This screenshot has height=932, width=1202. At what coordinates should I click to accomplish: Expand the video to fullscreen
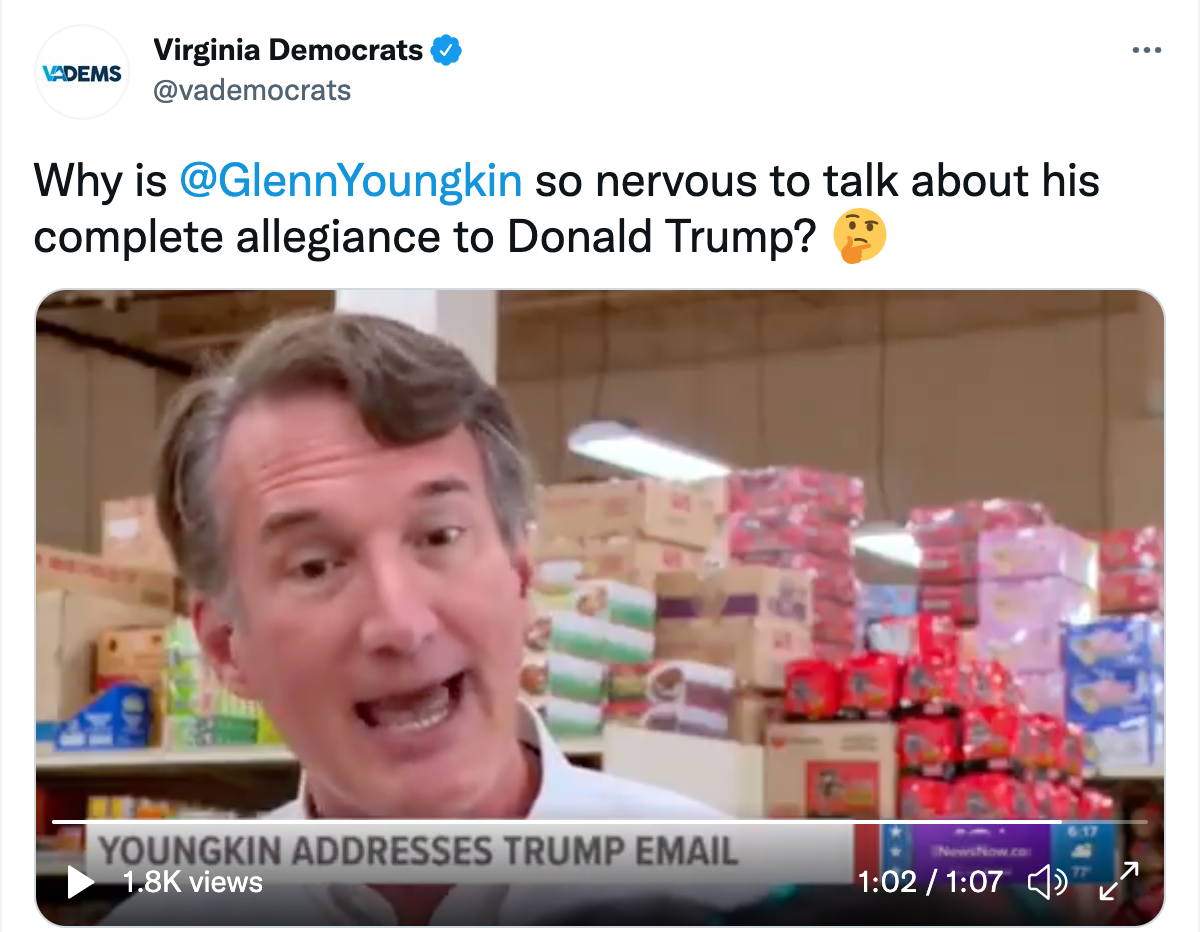tap(1119, 881)
